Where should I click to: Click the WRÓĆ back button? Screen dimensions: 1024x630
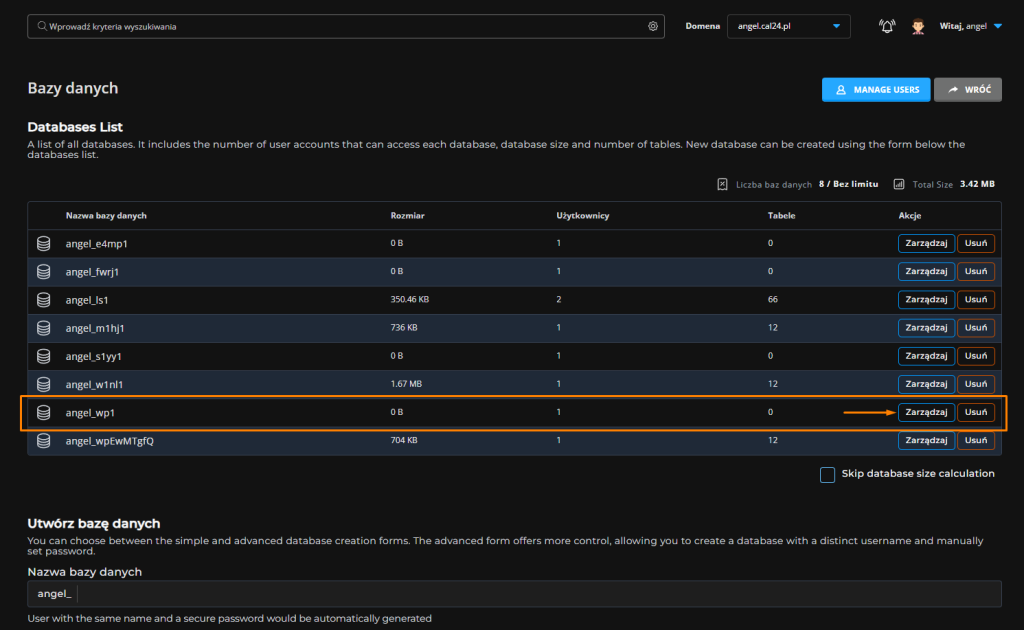coord(967,90)
